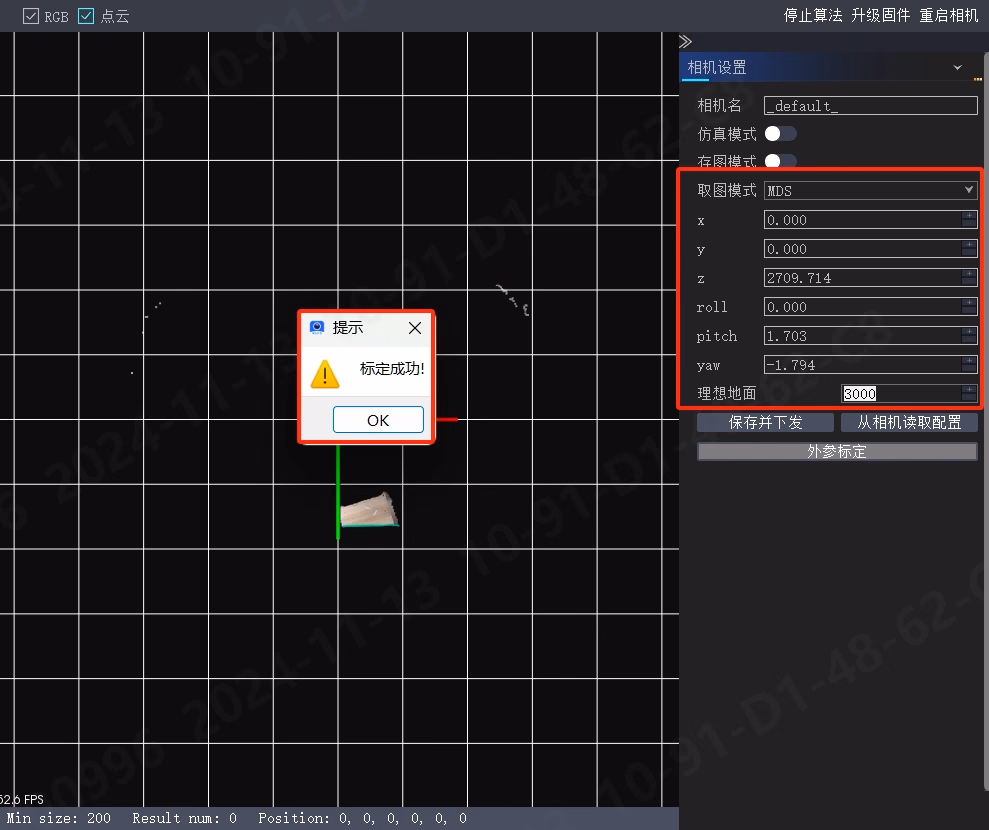
Task: Click the 理想地面 stepper arrows
Action: 969,394
